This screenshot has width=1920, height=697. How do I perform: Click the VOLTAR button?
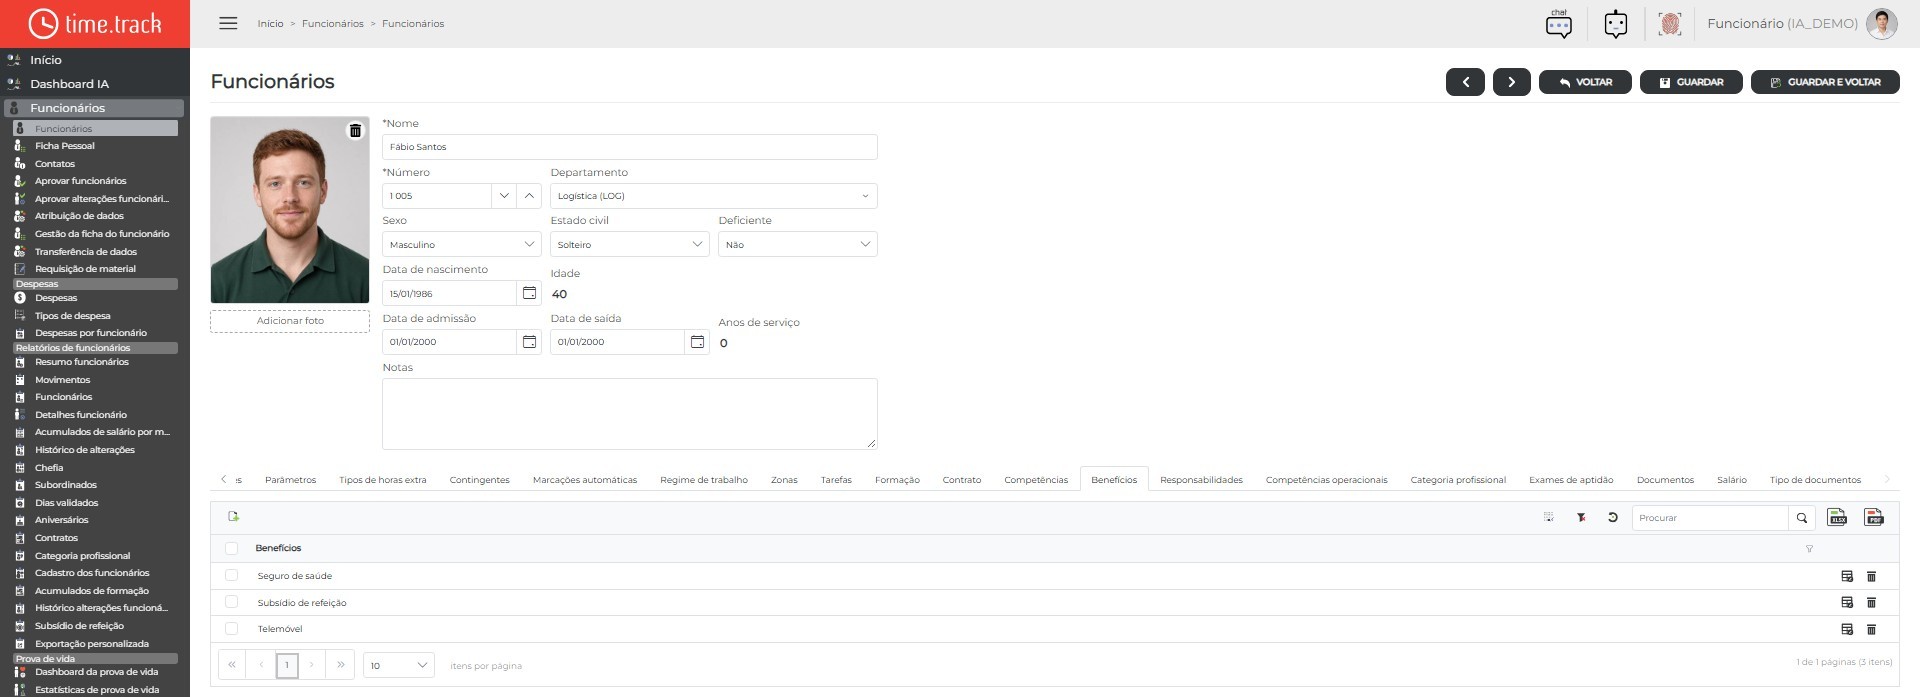tap(1585, 82)
